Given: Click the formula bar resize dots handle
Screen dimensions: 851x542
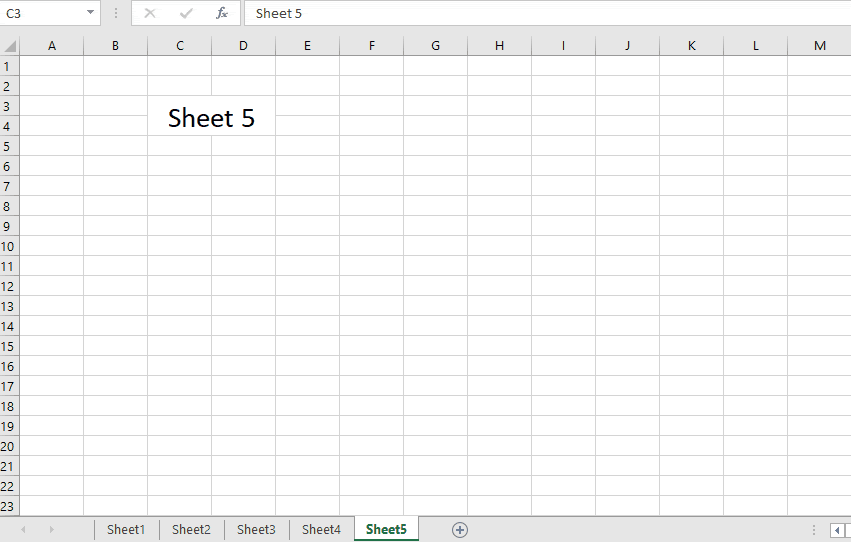Looking at the screenshot, I should tap(116, 13).
